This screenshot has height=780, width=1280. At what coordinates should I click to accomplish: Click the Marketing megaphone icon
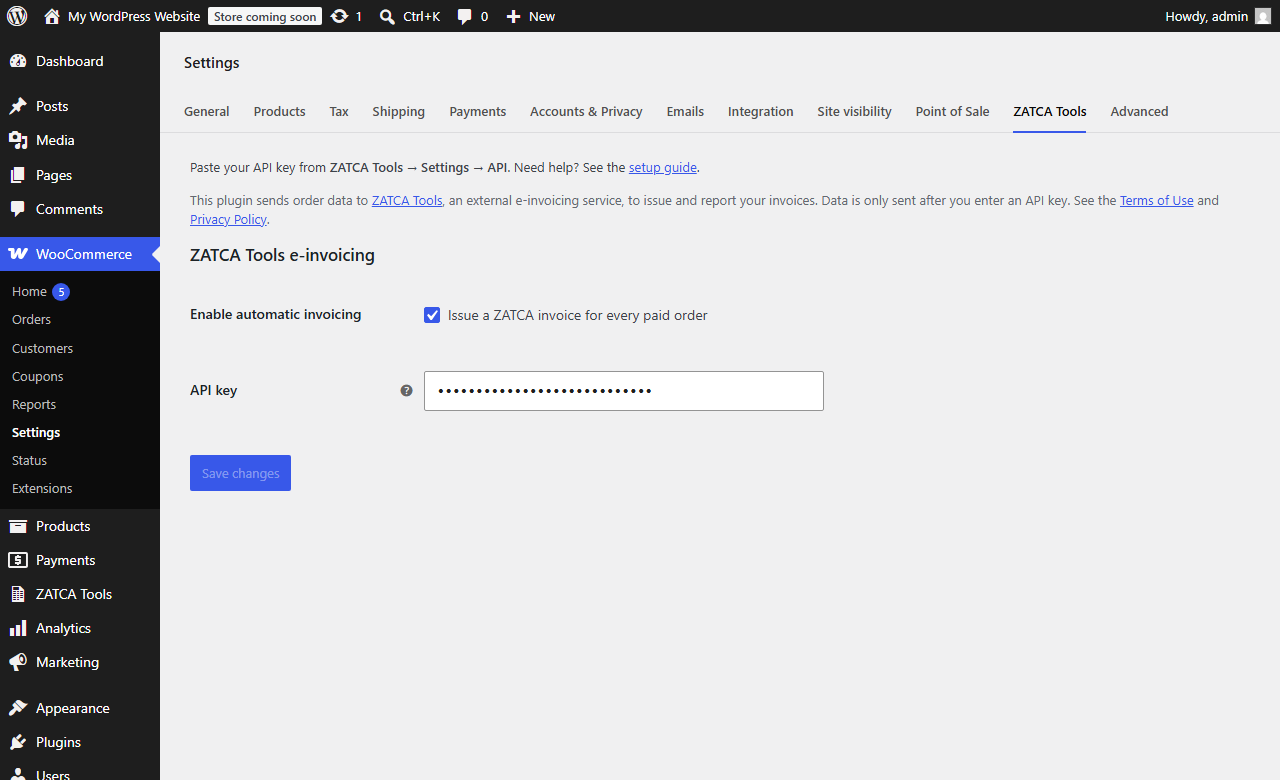tap(18, 662)
